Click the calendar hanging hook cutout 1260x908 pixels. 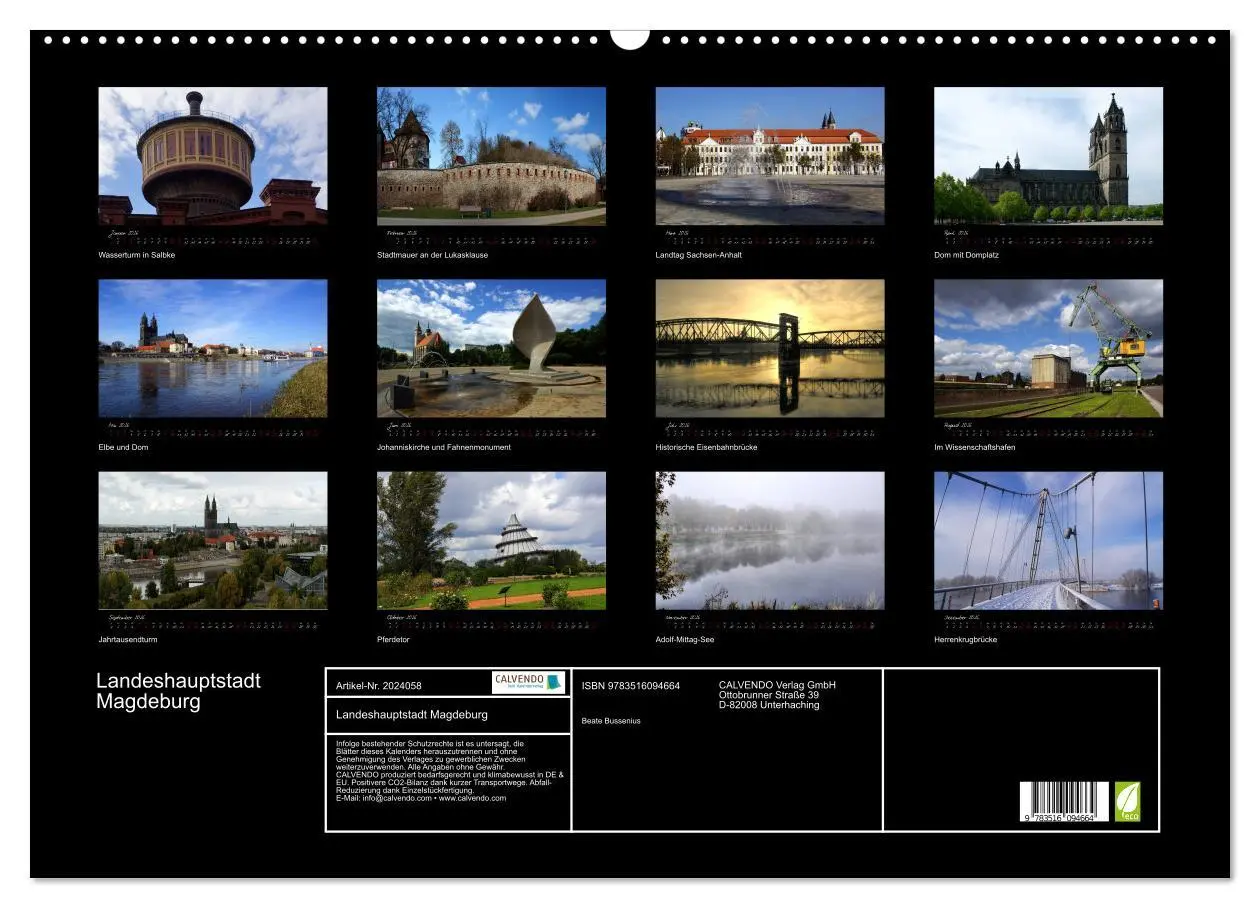point(630,39)
